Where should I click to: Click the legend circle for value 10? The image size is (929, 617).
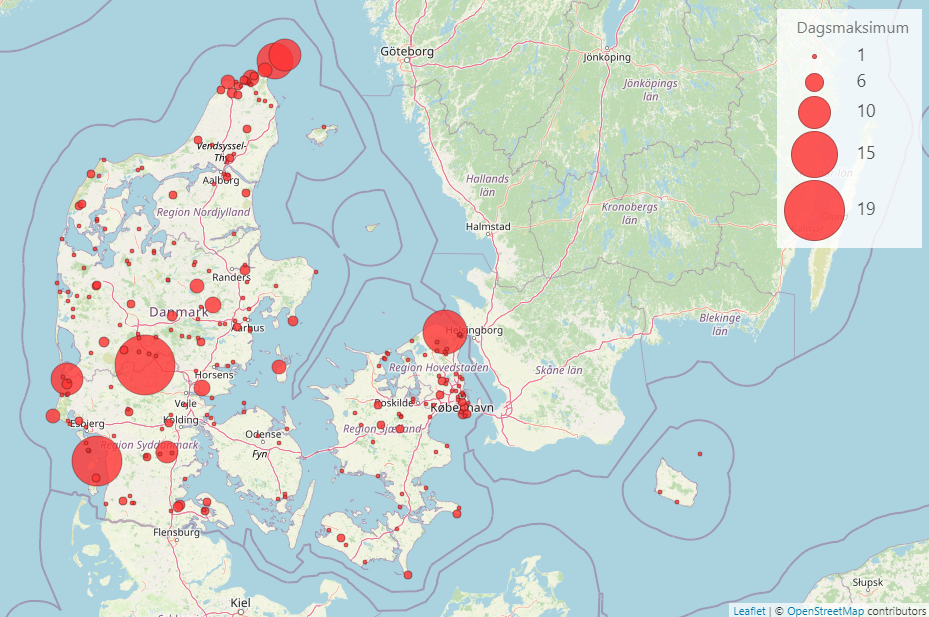pos(814,111)
